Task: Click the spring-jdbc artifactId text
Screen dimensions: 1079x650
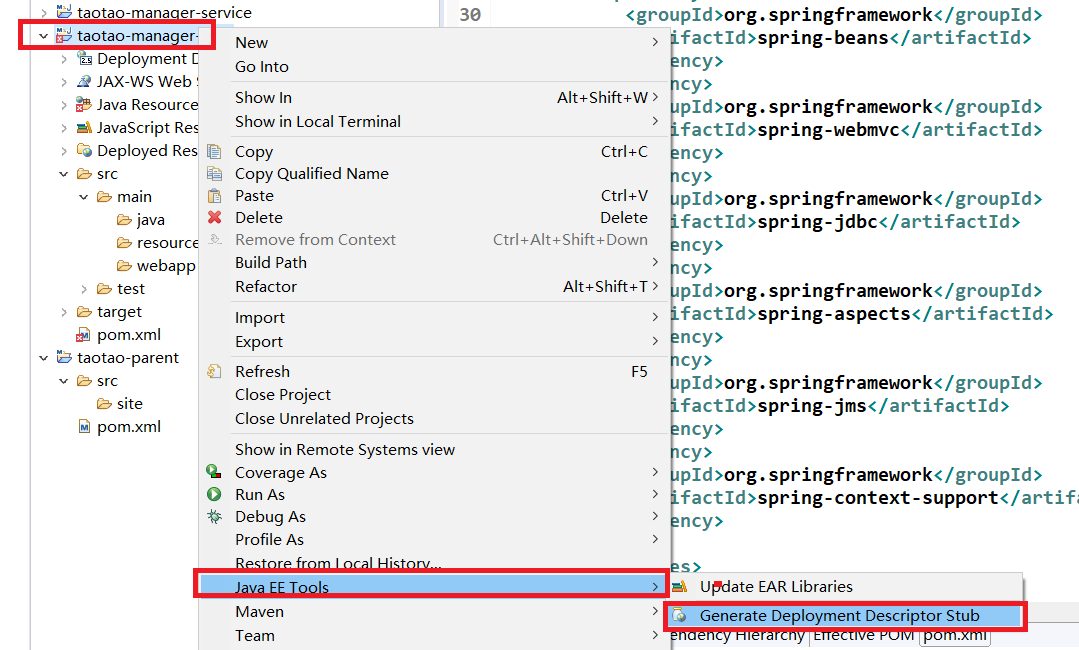Action: pos(818,222)
